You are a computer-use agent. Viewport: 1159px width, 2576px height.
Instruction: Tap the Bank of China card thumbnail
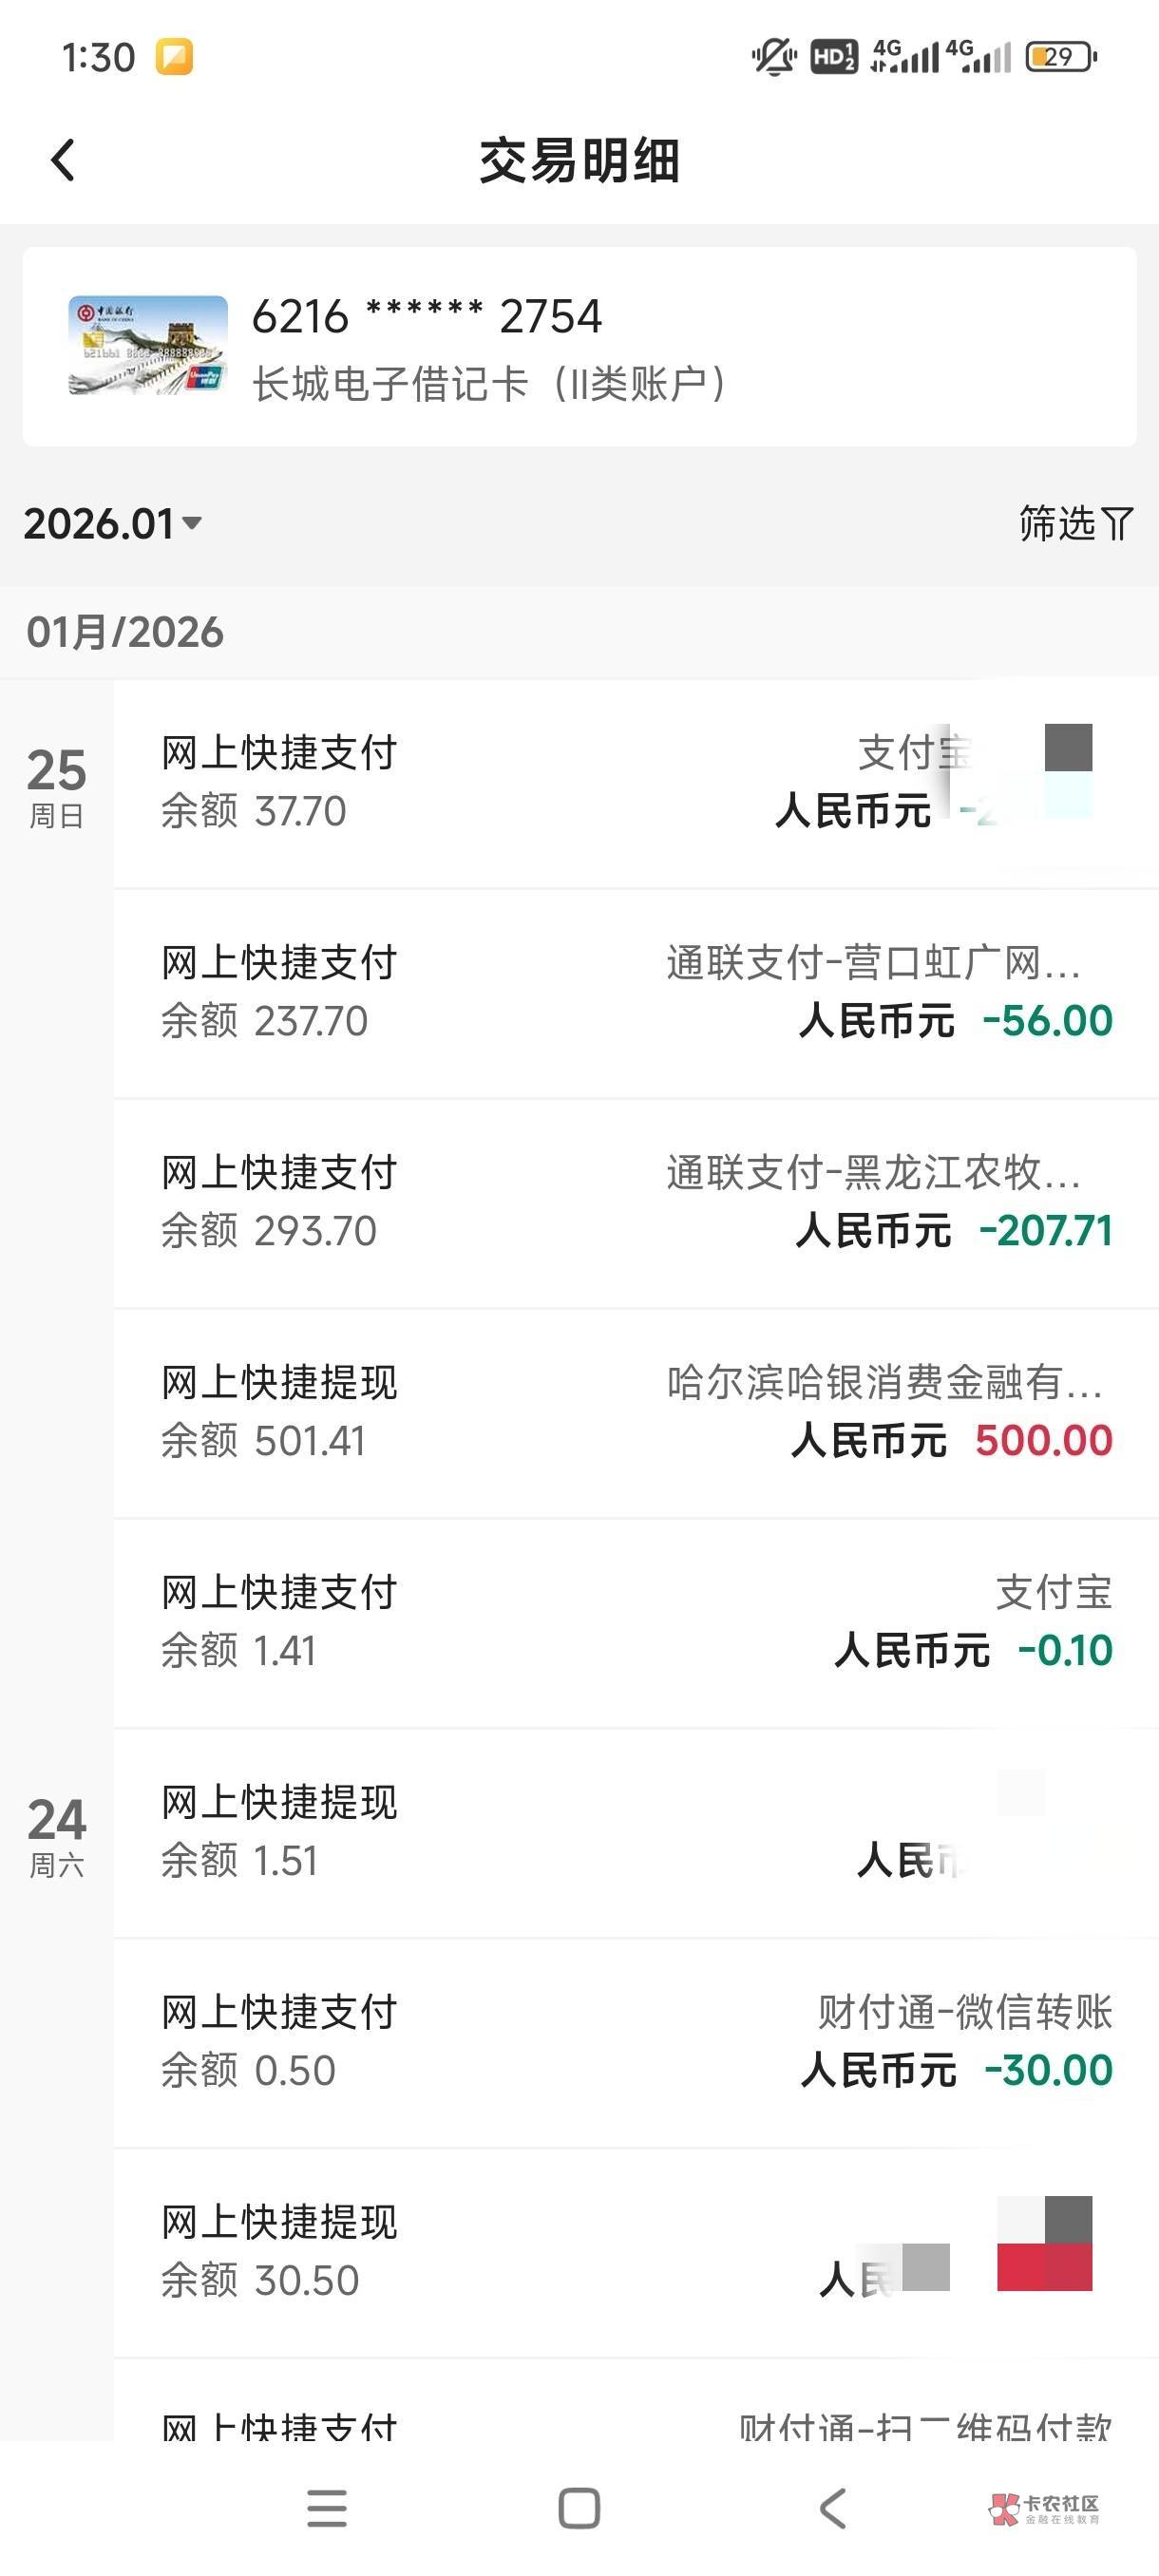click(147, 345)
